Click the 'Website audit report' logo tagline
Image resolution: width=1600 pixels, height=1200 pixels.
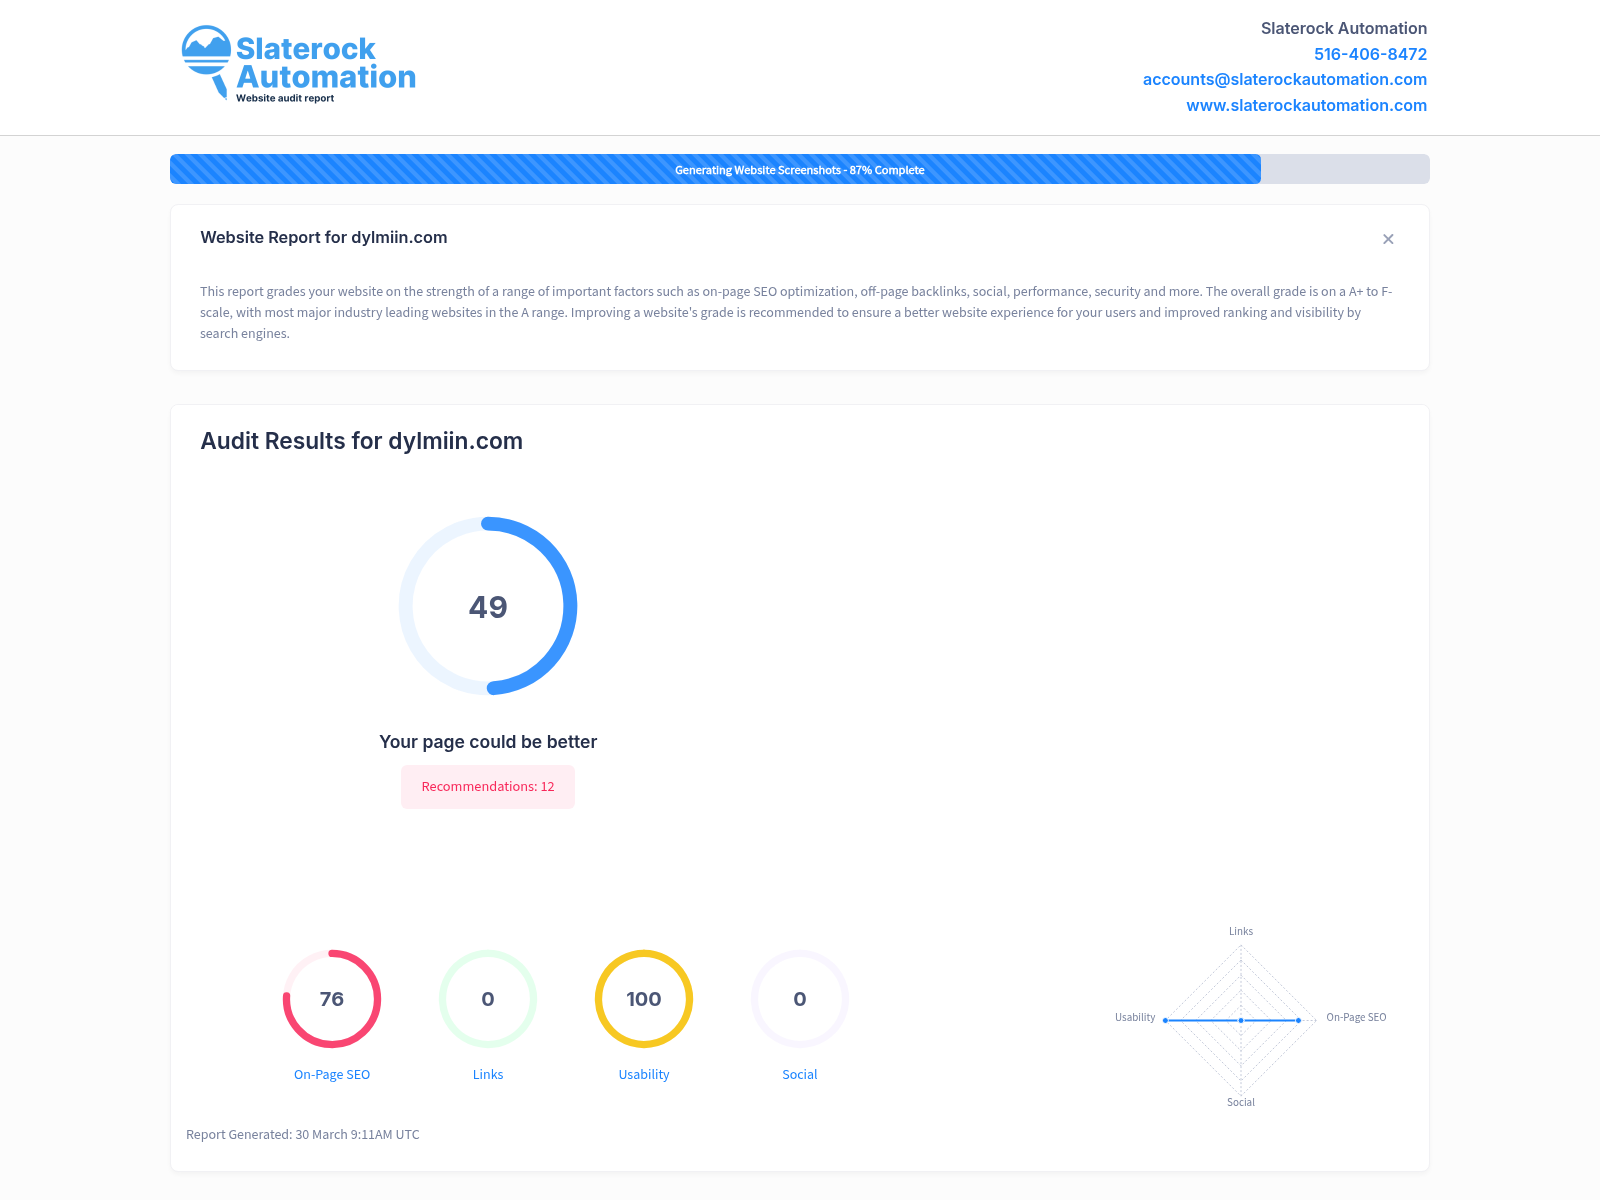point(285,98)
